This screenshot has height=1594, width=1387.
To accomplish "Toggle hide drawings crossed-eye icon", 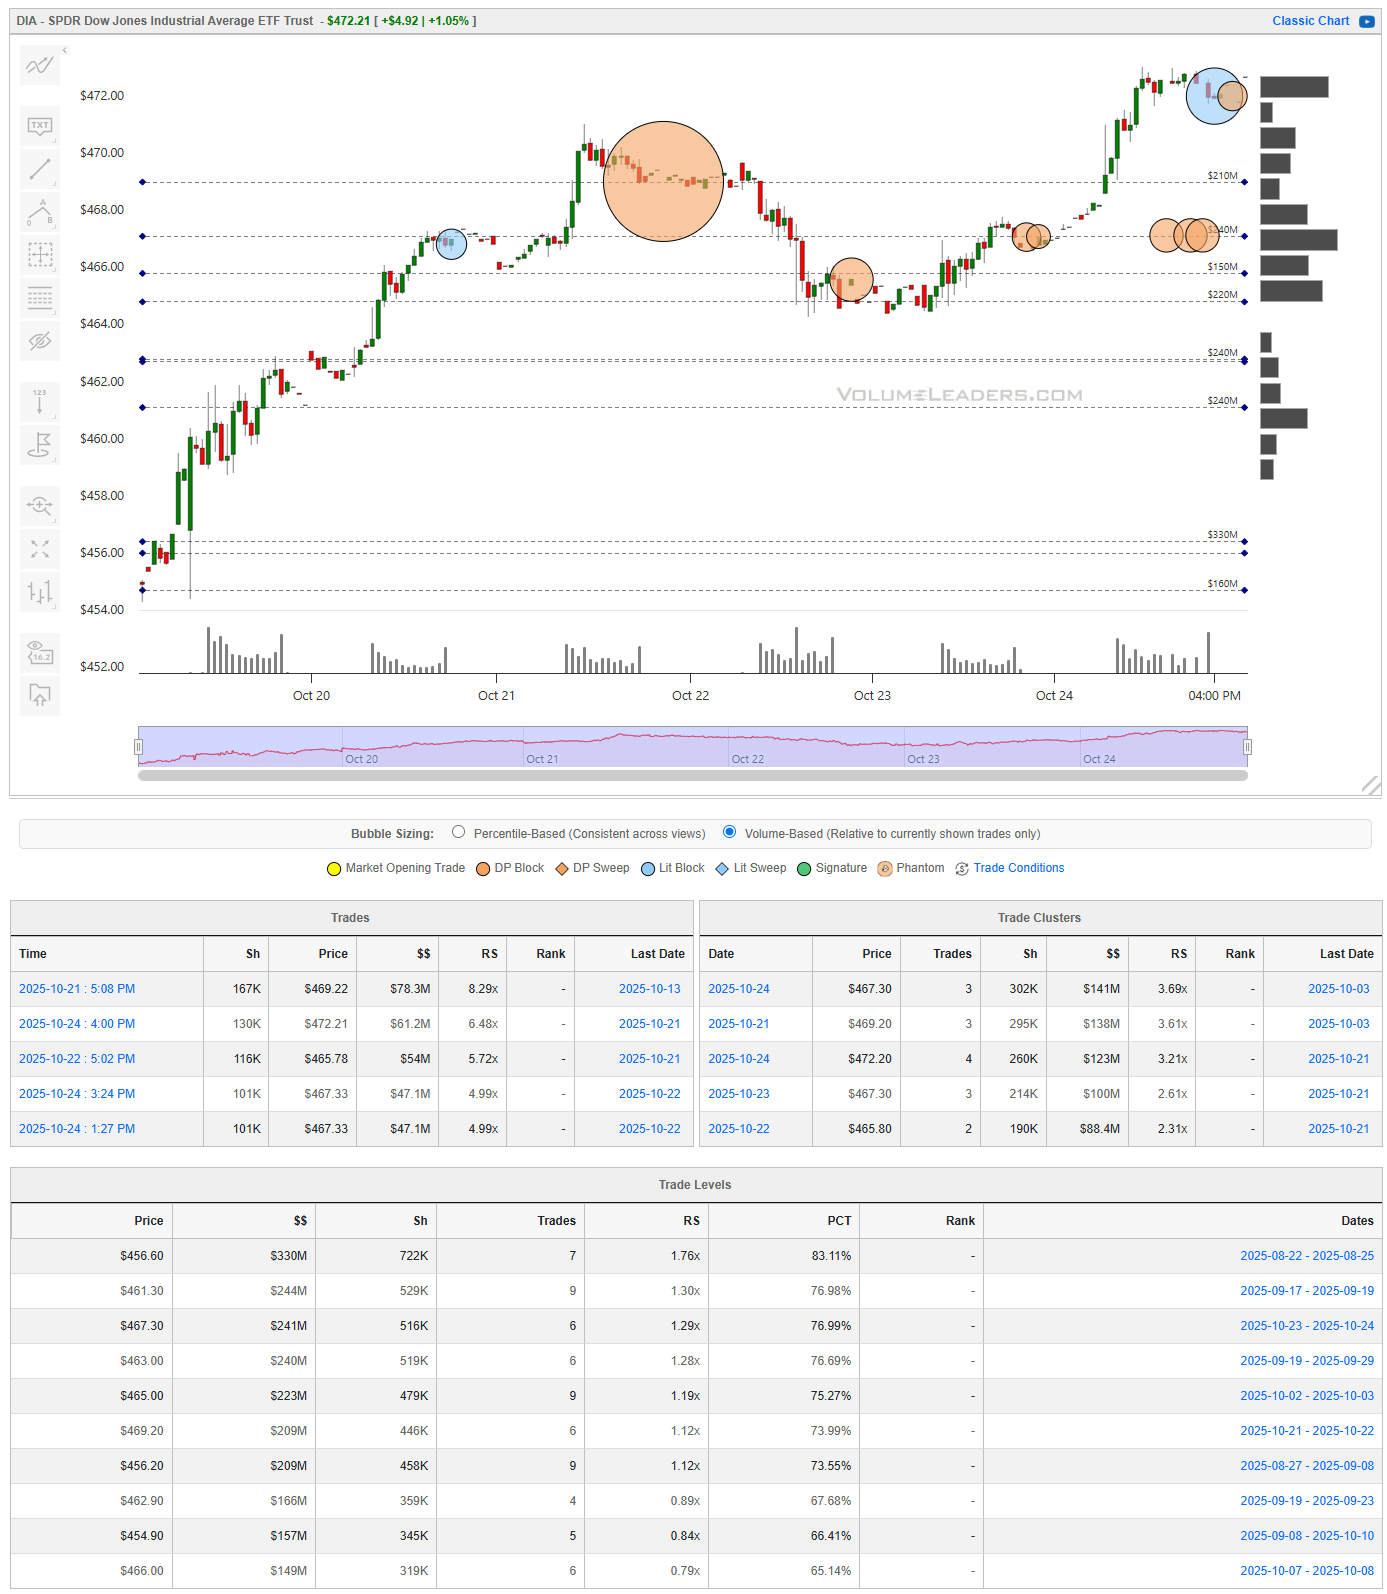I will 40,341.
